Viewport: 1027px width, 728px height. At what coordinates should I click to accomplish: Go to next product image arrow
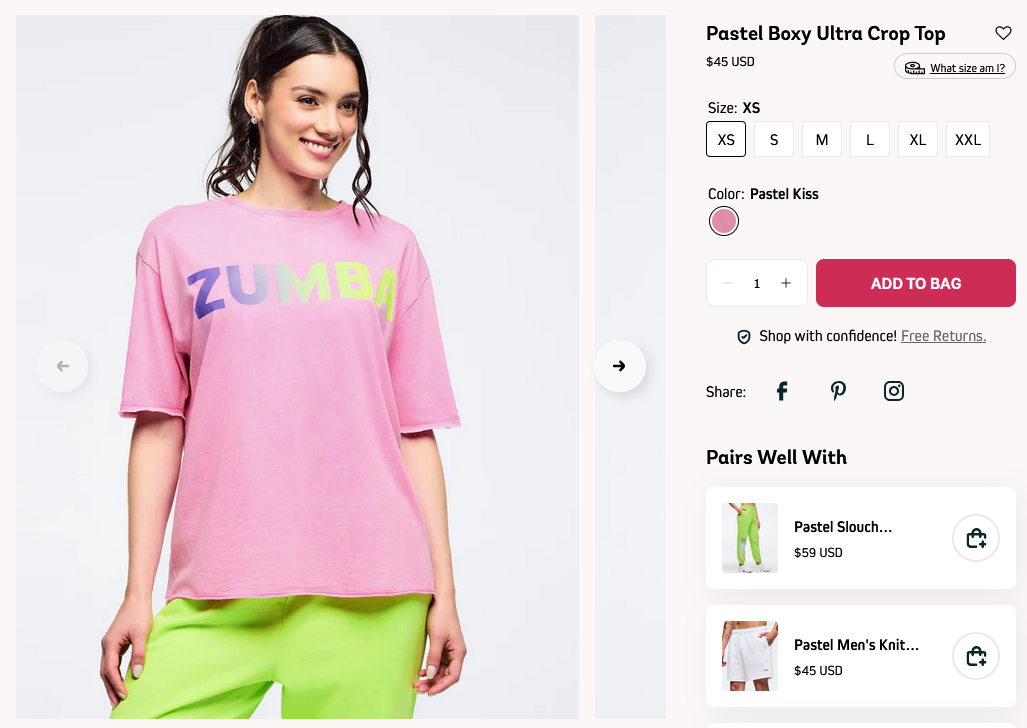click(620, 366)
